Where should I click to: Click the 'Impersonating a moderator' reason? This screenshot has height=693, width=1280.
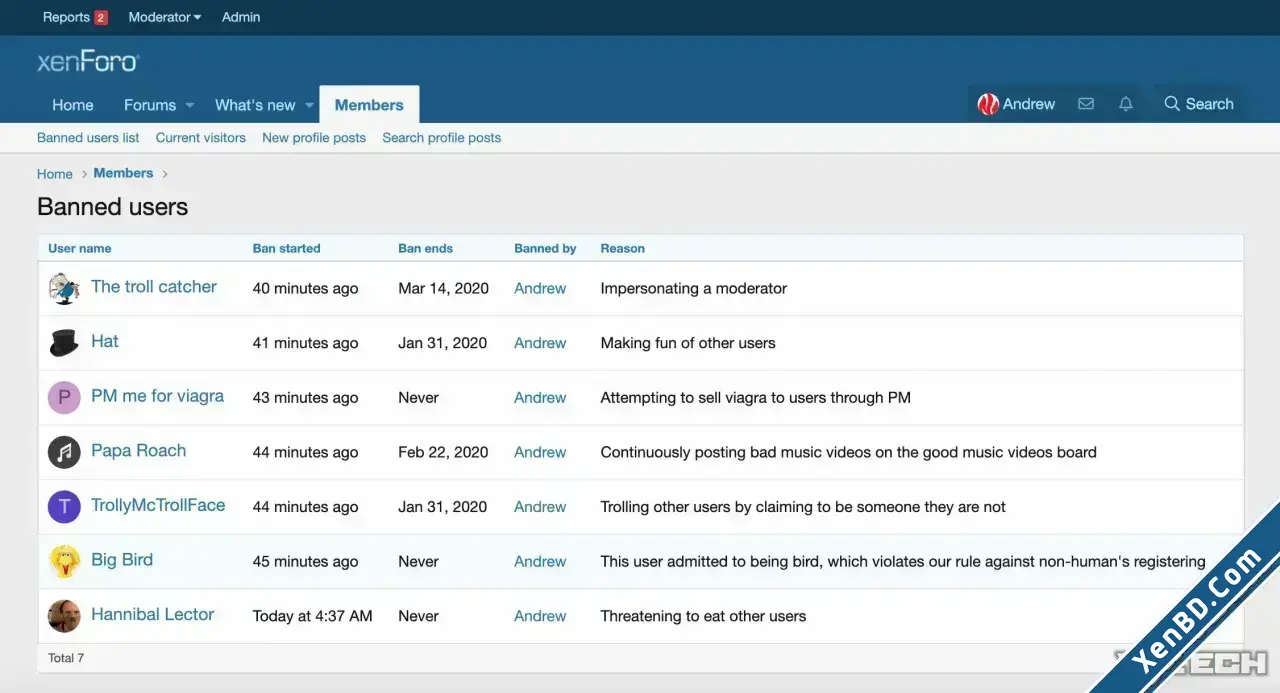[694, 288]
